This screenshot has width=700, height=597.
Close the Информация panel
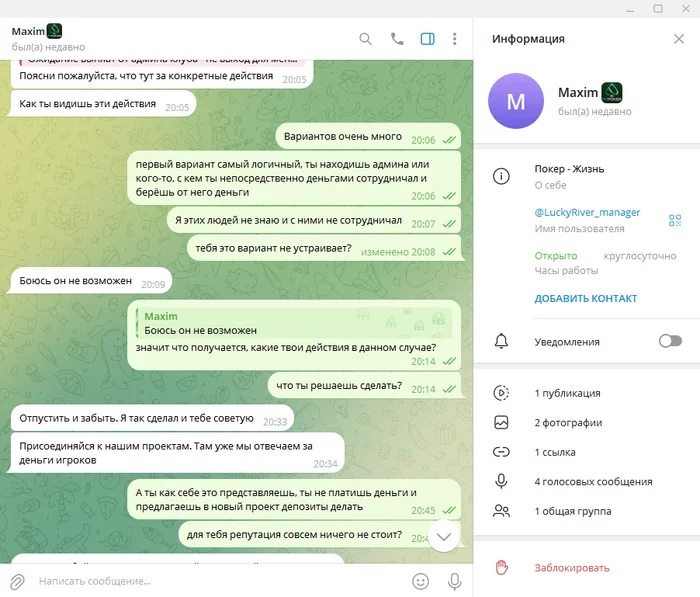(x=679, y=39)
